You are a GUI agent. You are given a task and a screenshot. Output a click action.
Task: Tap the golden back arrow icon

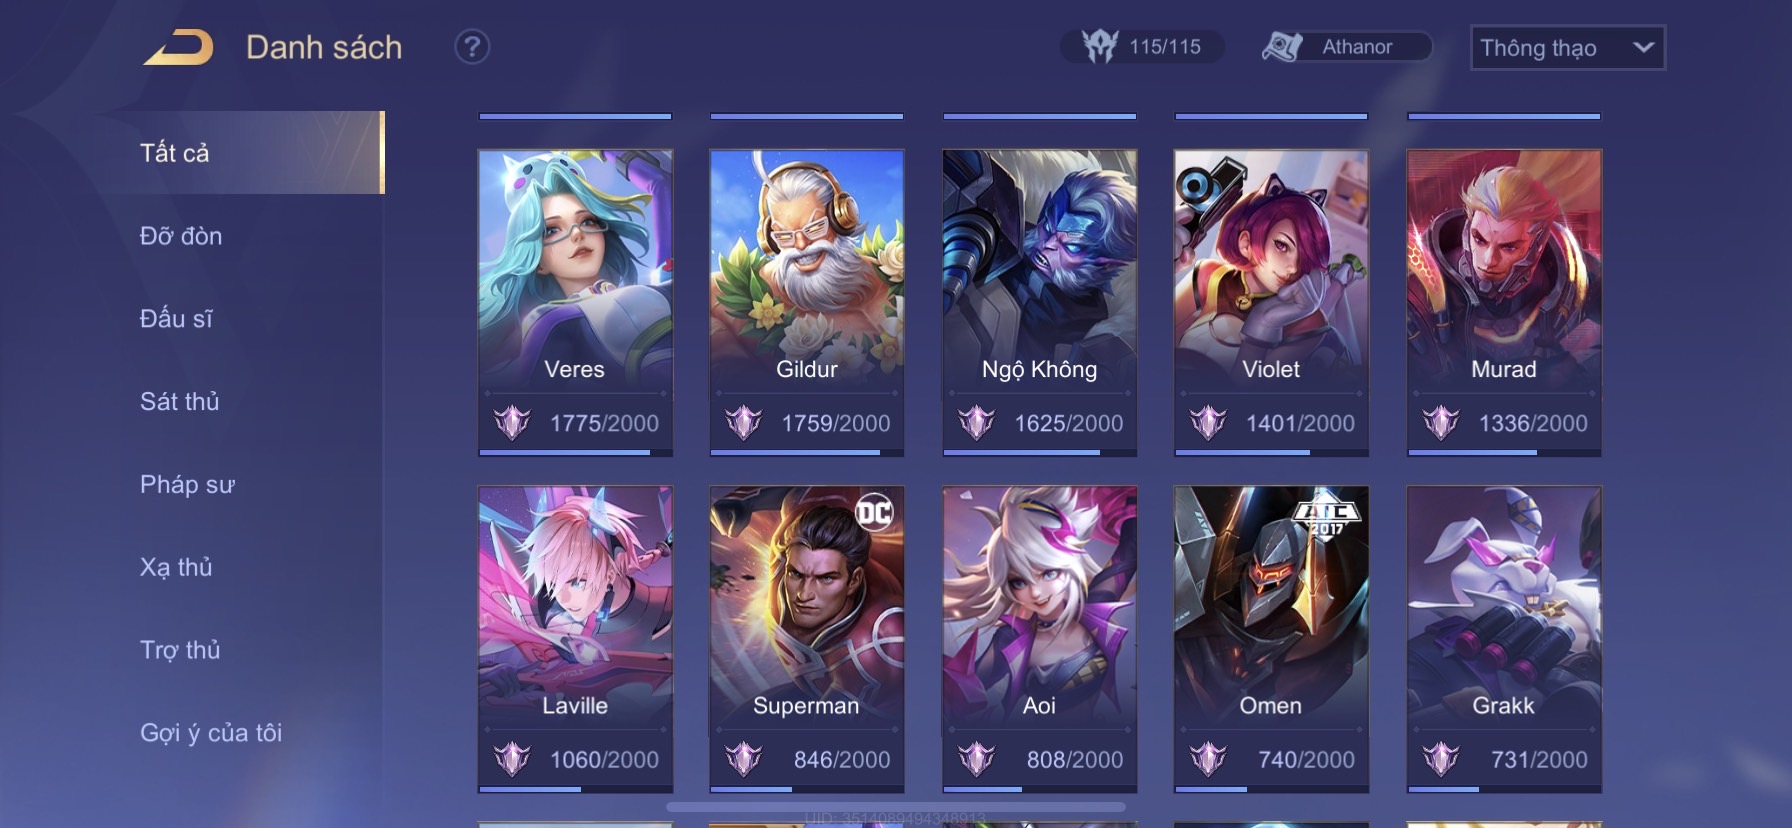tap(179, 47)
